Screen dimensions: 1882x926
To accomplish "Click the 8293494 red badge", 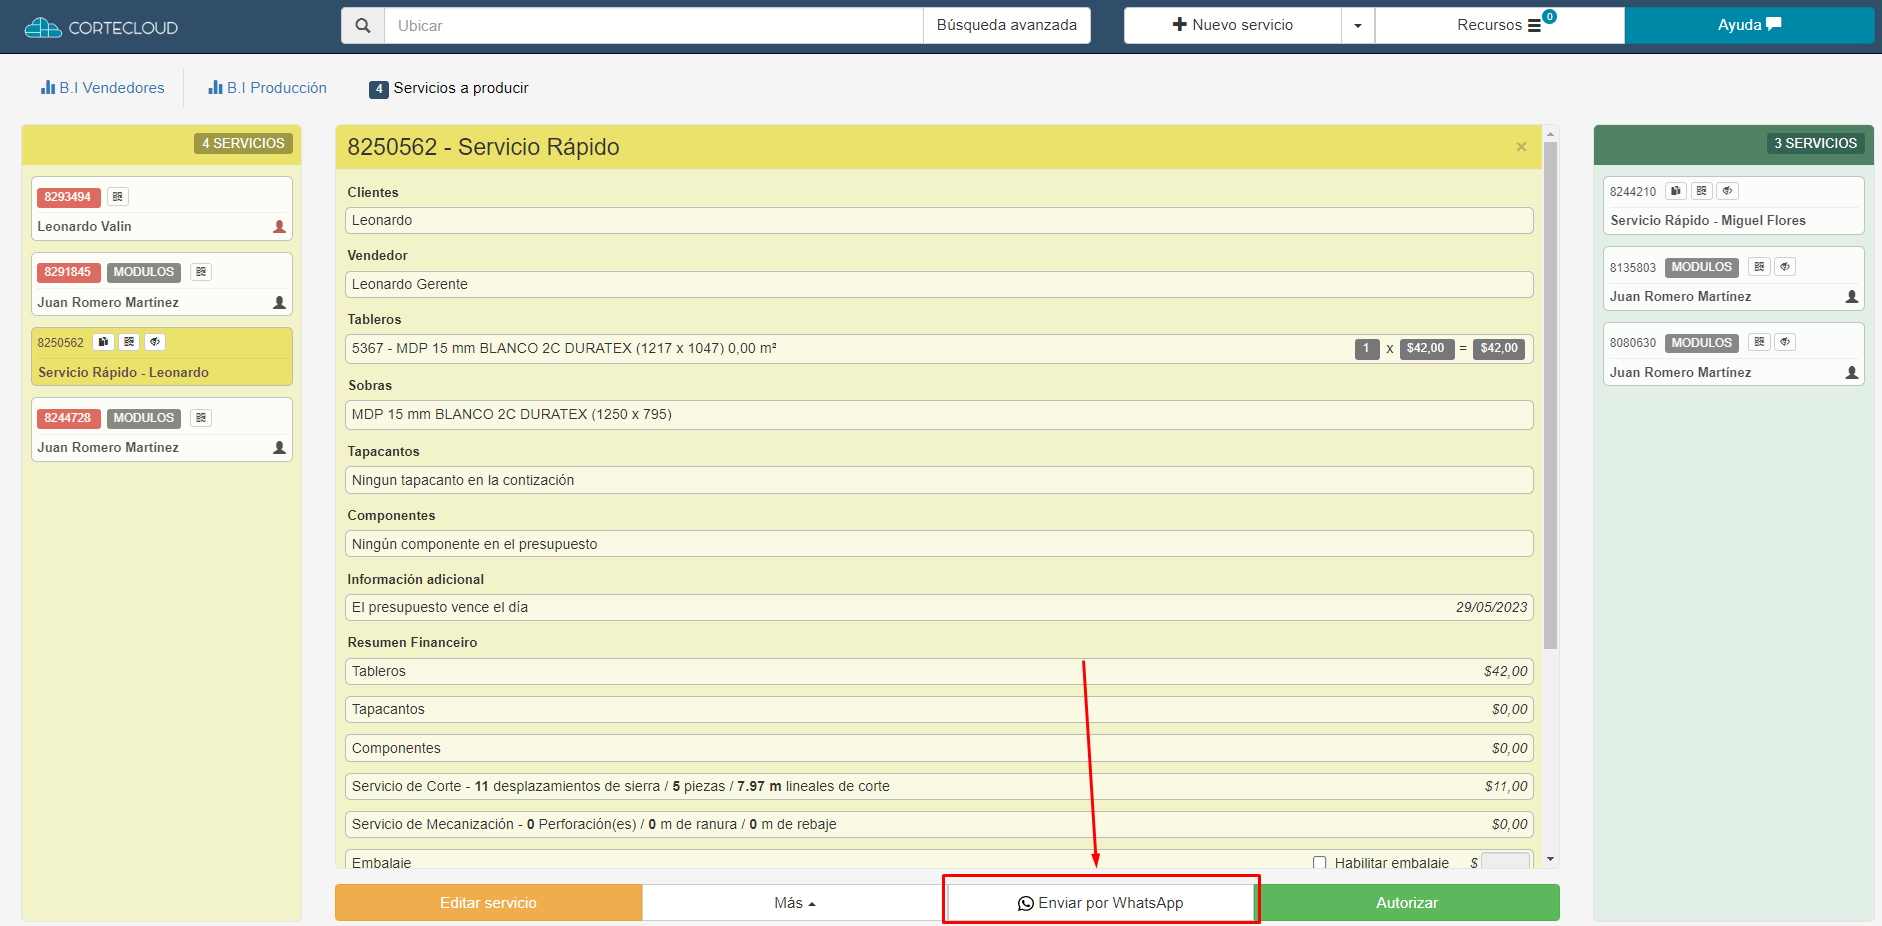I will [68, 197].
